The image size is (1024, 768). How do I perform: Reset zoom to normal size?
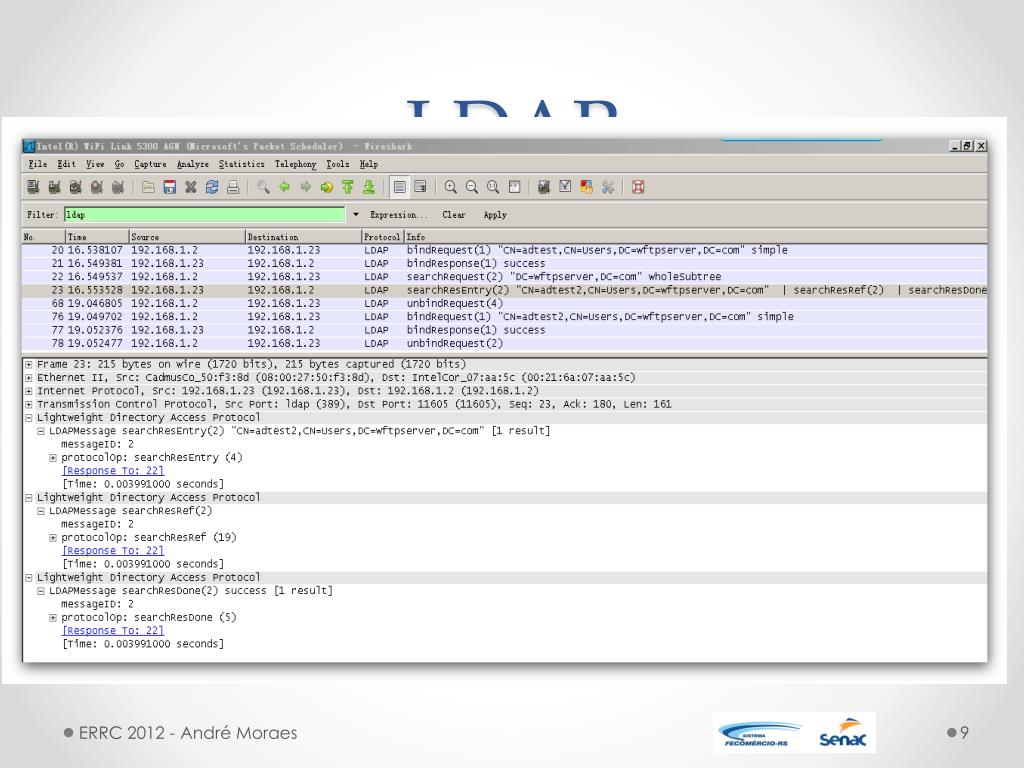tap(493, 187)
